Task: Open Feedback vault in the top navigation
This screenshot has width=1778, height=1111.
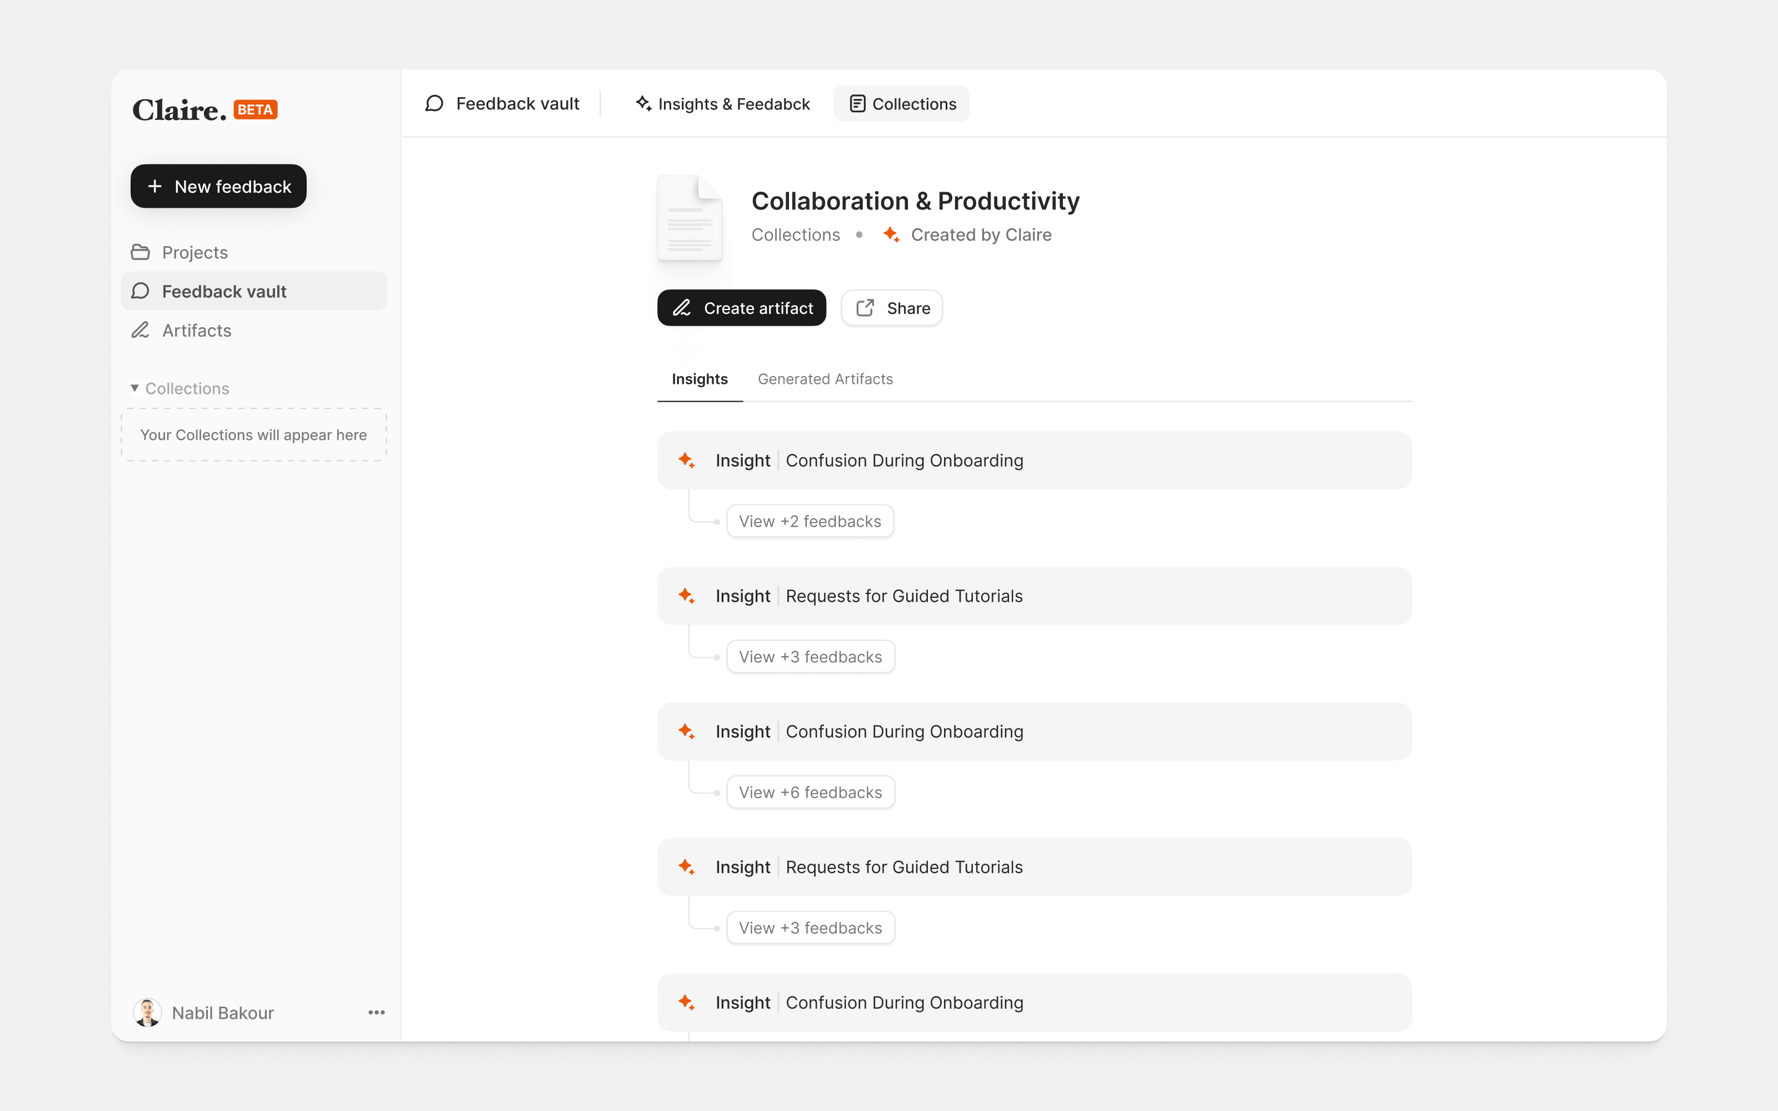Action: click(x=503, y=104)
